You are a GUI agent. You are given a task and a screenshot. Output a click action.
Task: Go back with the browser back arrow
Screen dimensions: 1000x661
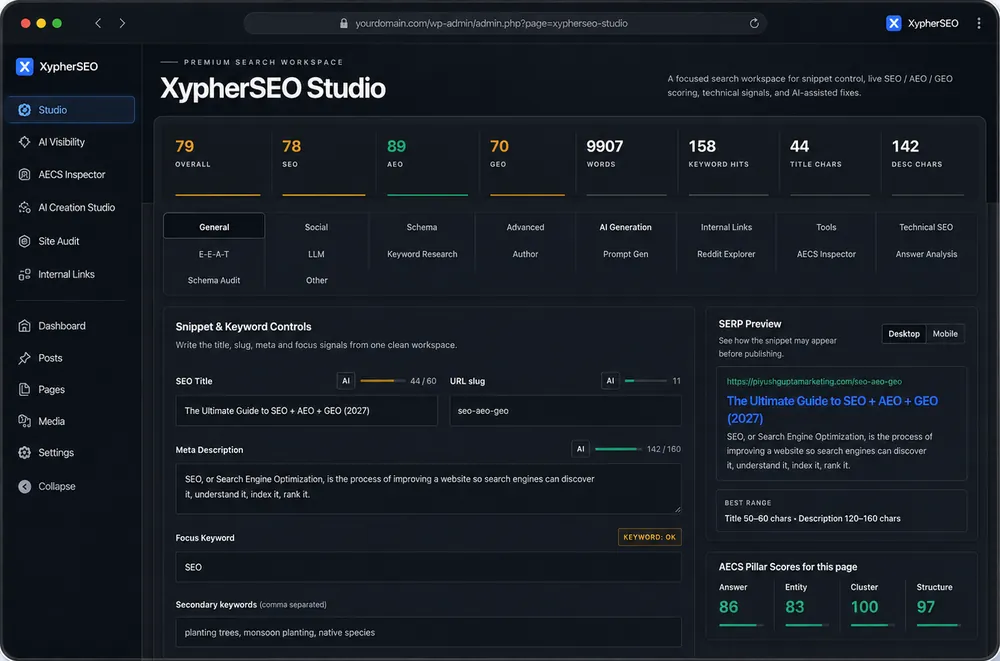(x=98, y=23)
